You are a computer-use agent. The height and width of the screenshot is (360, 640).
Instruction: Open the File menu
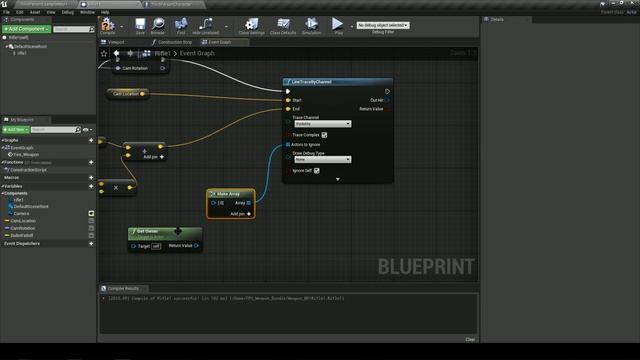click(7, 12)
